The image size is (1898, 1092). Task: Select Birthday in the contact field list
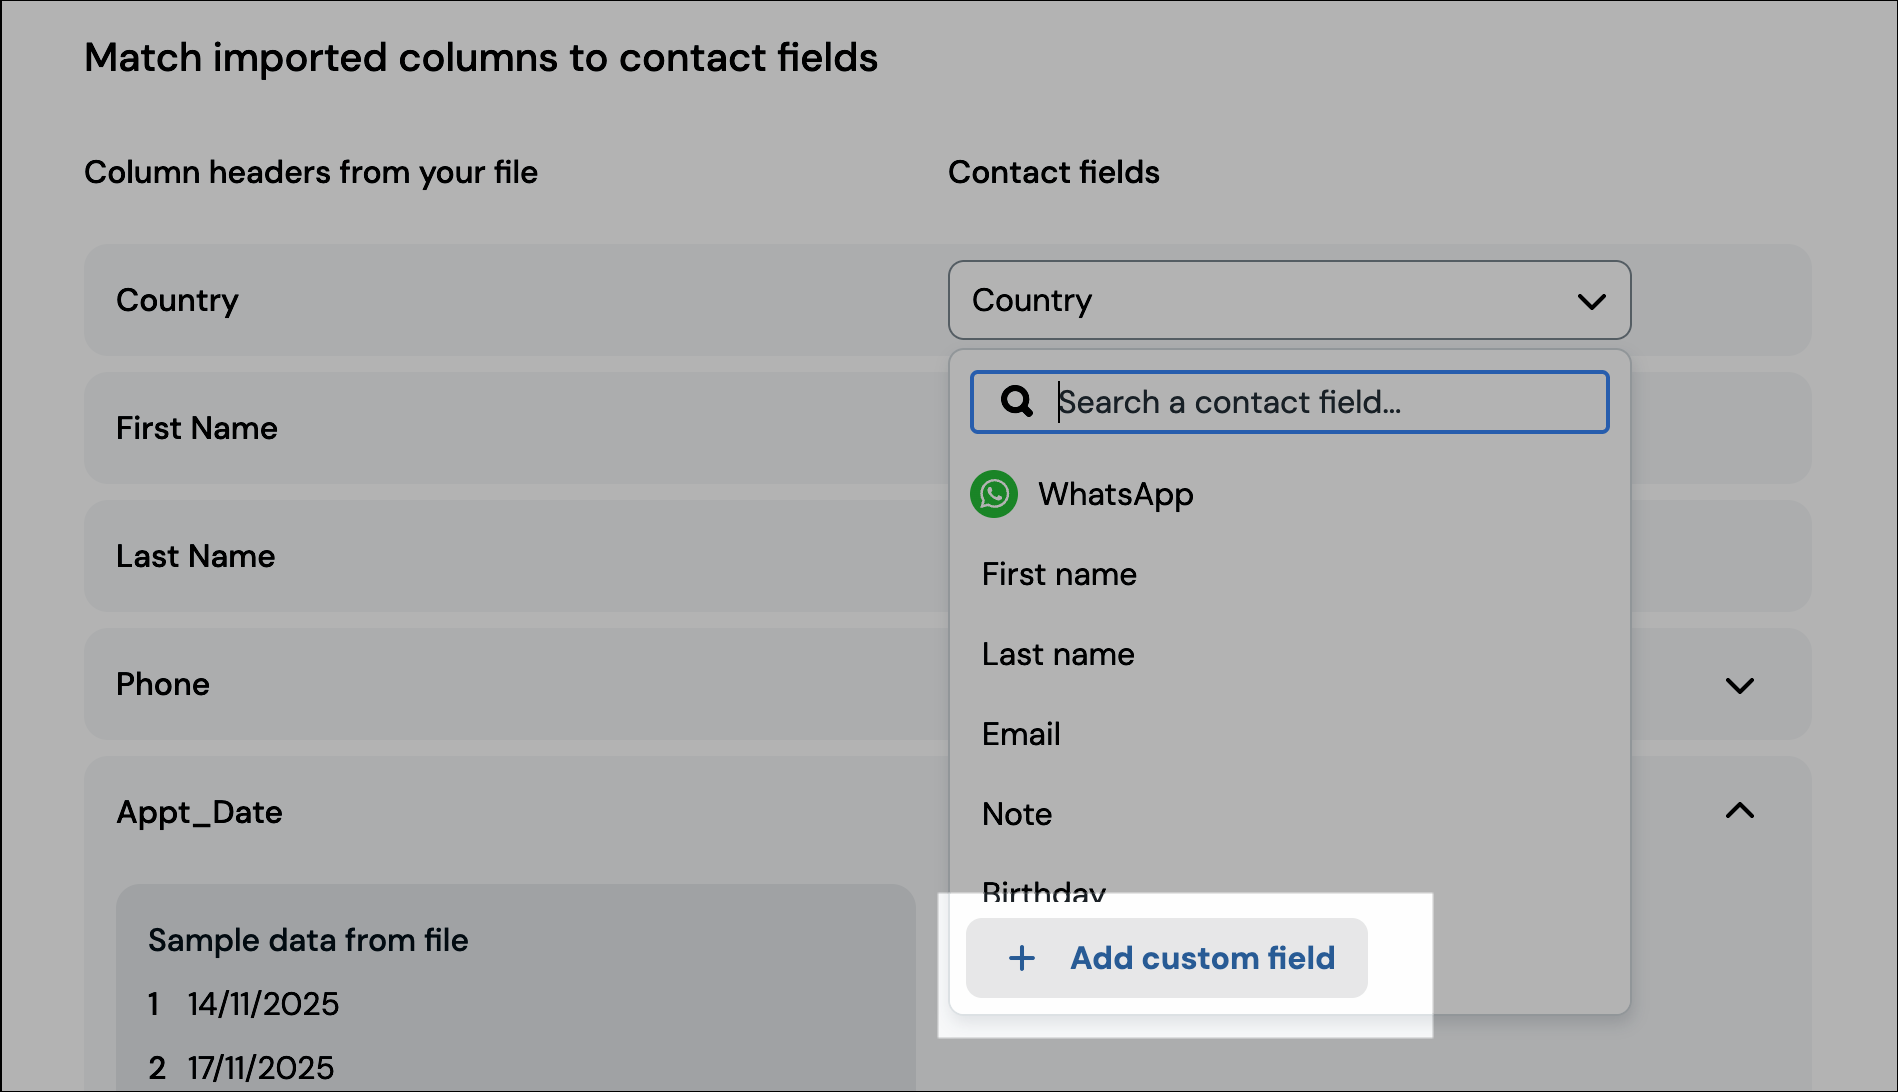point(1043,890)
